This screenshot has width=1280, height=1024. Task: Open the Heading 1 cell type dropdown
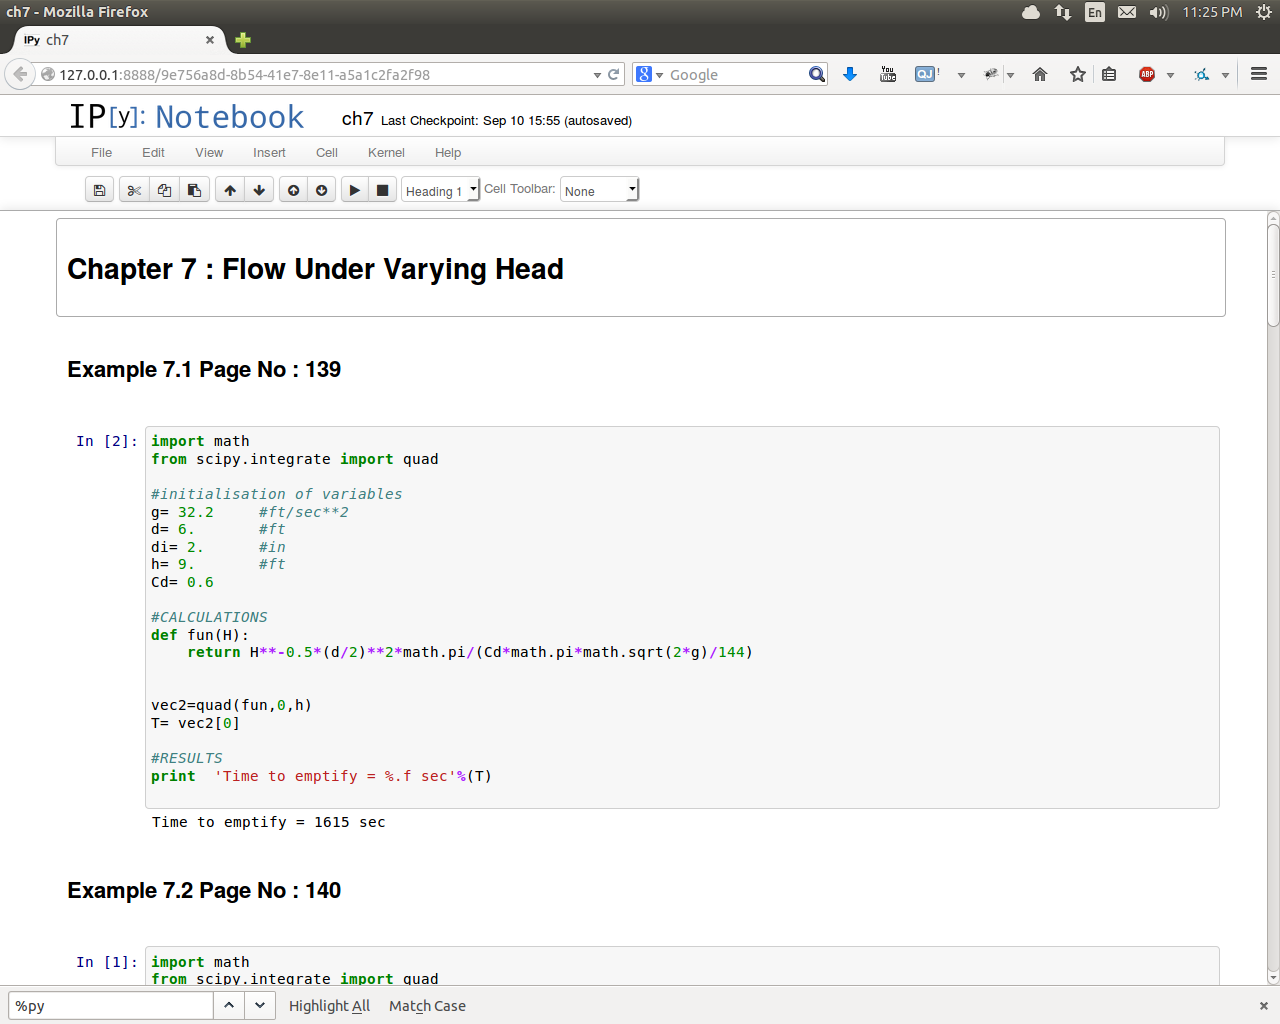click(440, 191)
